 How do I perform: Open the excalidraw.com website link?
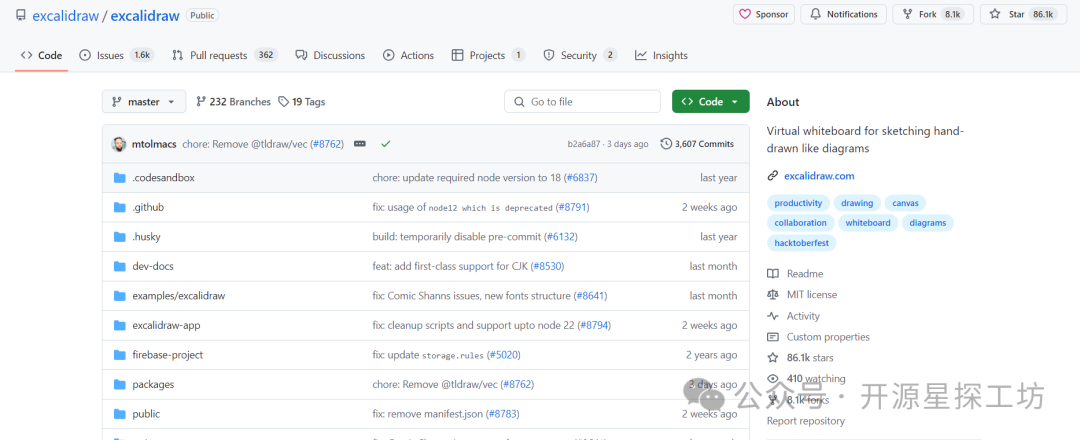[x=819, y=176]
